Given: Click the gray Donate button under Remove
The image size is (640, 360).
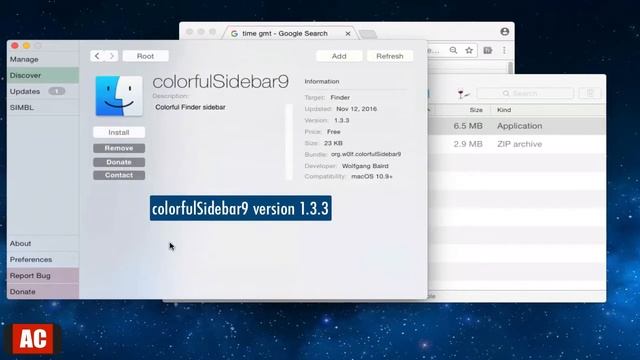Looking at the screenshot, I should point(119,162).
